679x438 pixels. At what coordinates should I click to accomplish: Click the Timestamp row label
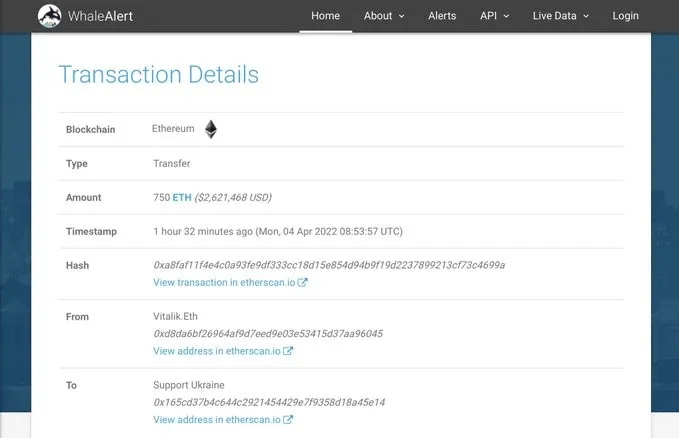(91, 232)
